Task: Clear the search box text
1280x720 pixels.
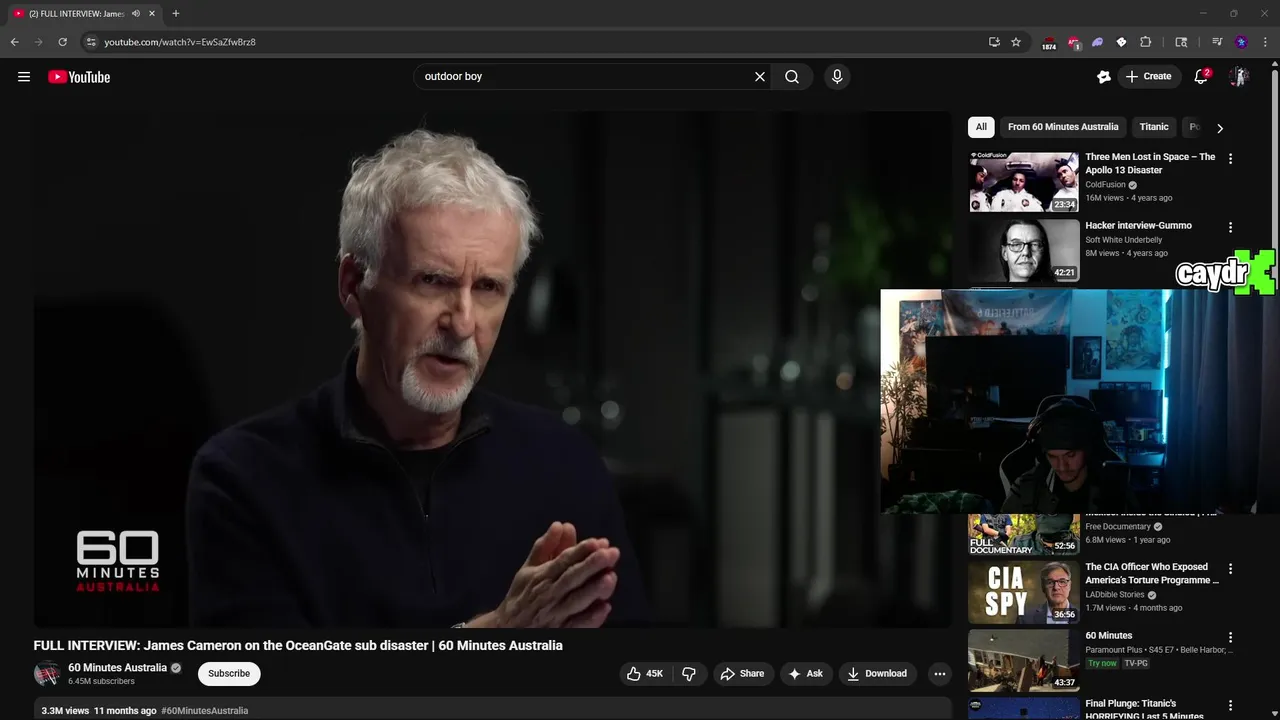Action: 760,77
